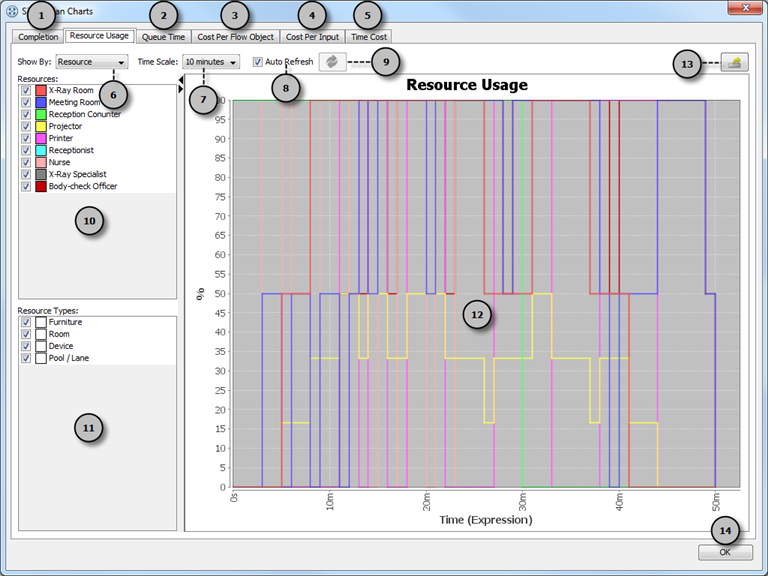Select the Device label in Resource Types
This screenshot has width=768, height=576.
click(x=61, y=346)
